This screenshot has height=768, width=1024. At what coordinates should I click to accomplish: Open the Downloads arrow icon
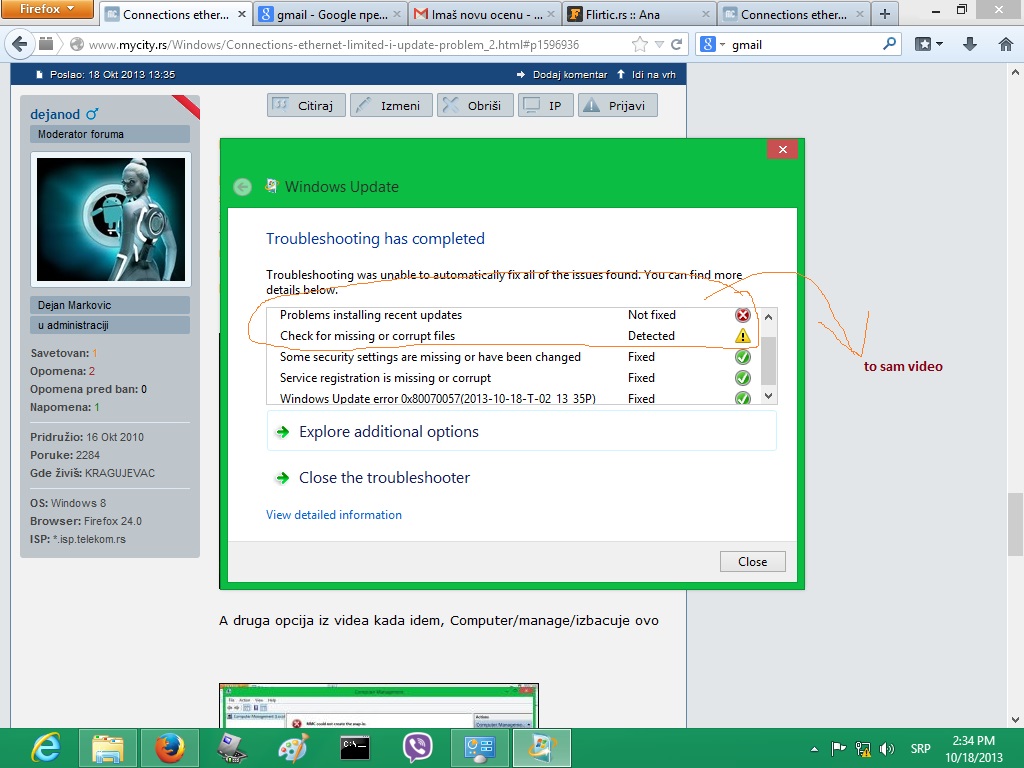970,44
